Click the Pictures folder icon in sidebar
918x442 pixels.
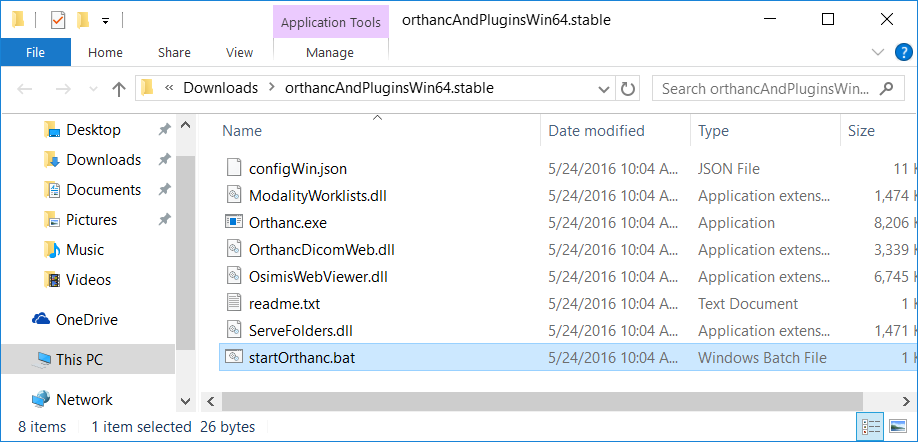click(52, 220)
